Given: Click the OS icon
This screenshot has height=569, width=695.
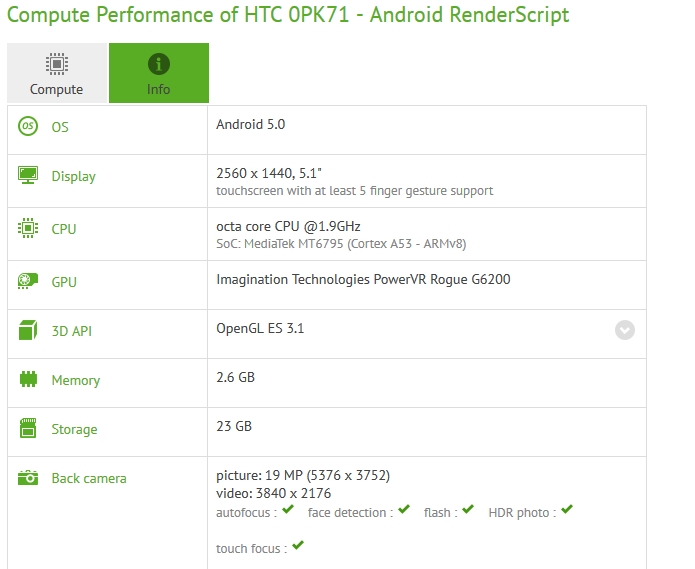Looking at the screenshot, I should pyautogui.click(x=28, y=127).
